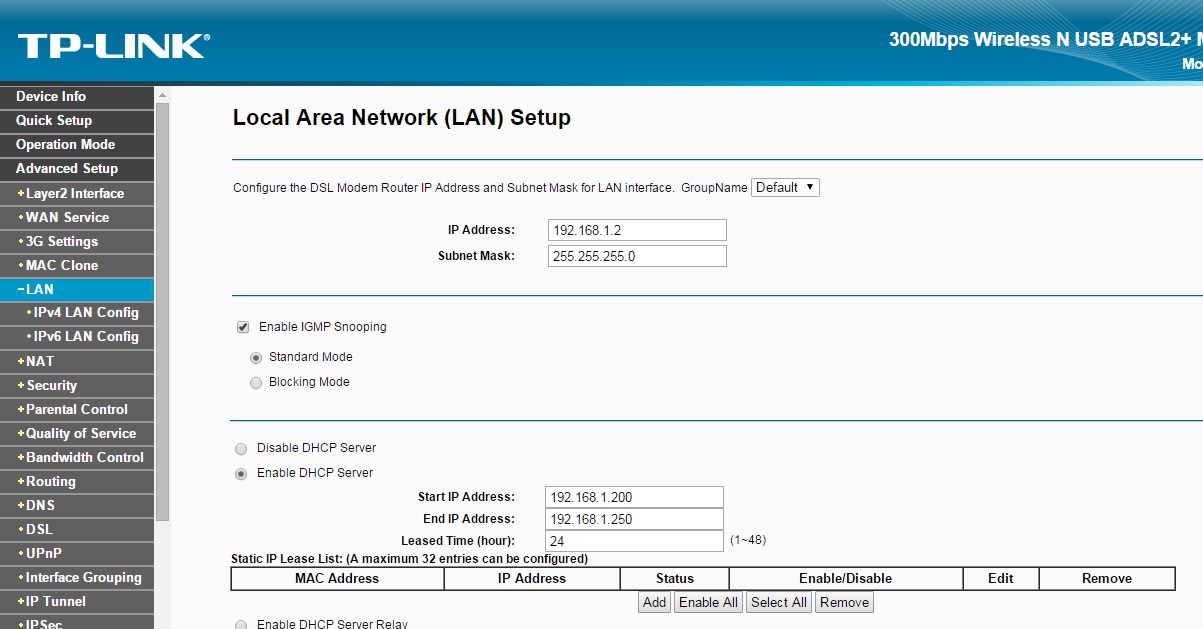Expand Routing section
The height and width of the screenshot is (629, 1203).
coord(77,482)
